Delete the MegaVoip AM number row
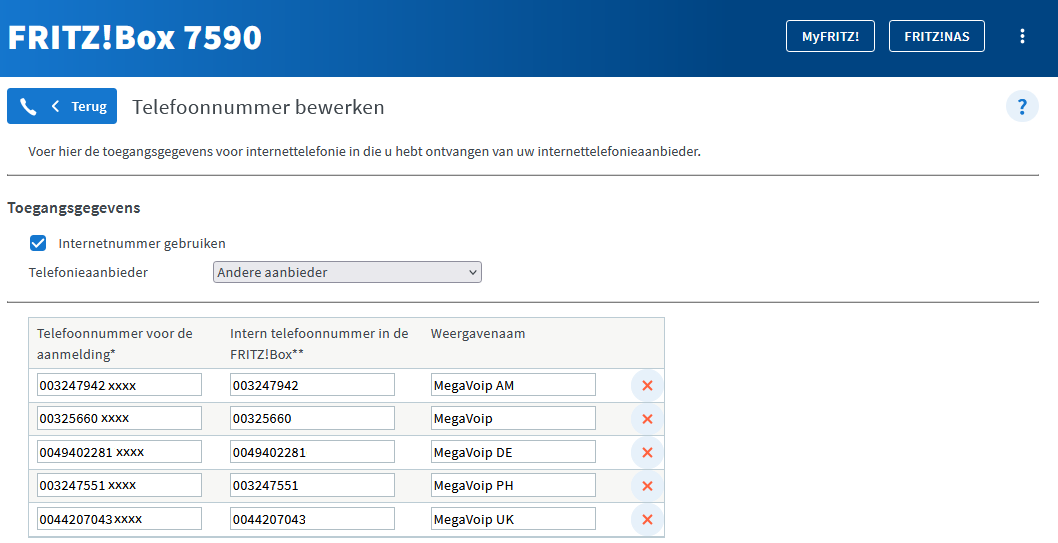 tap(647, 385)
